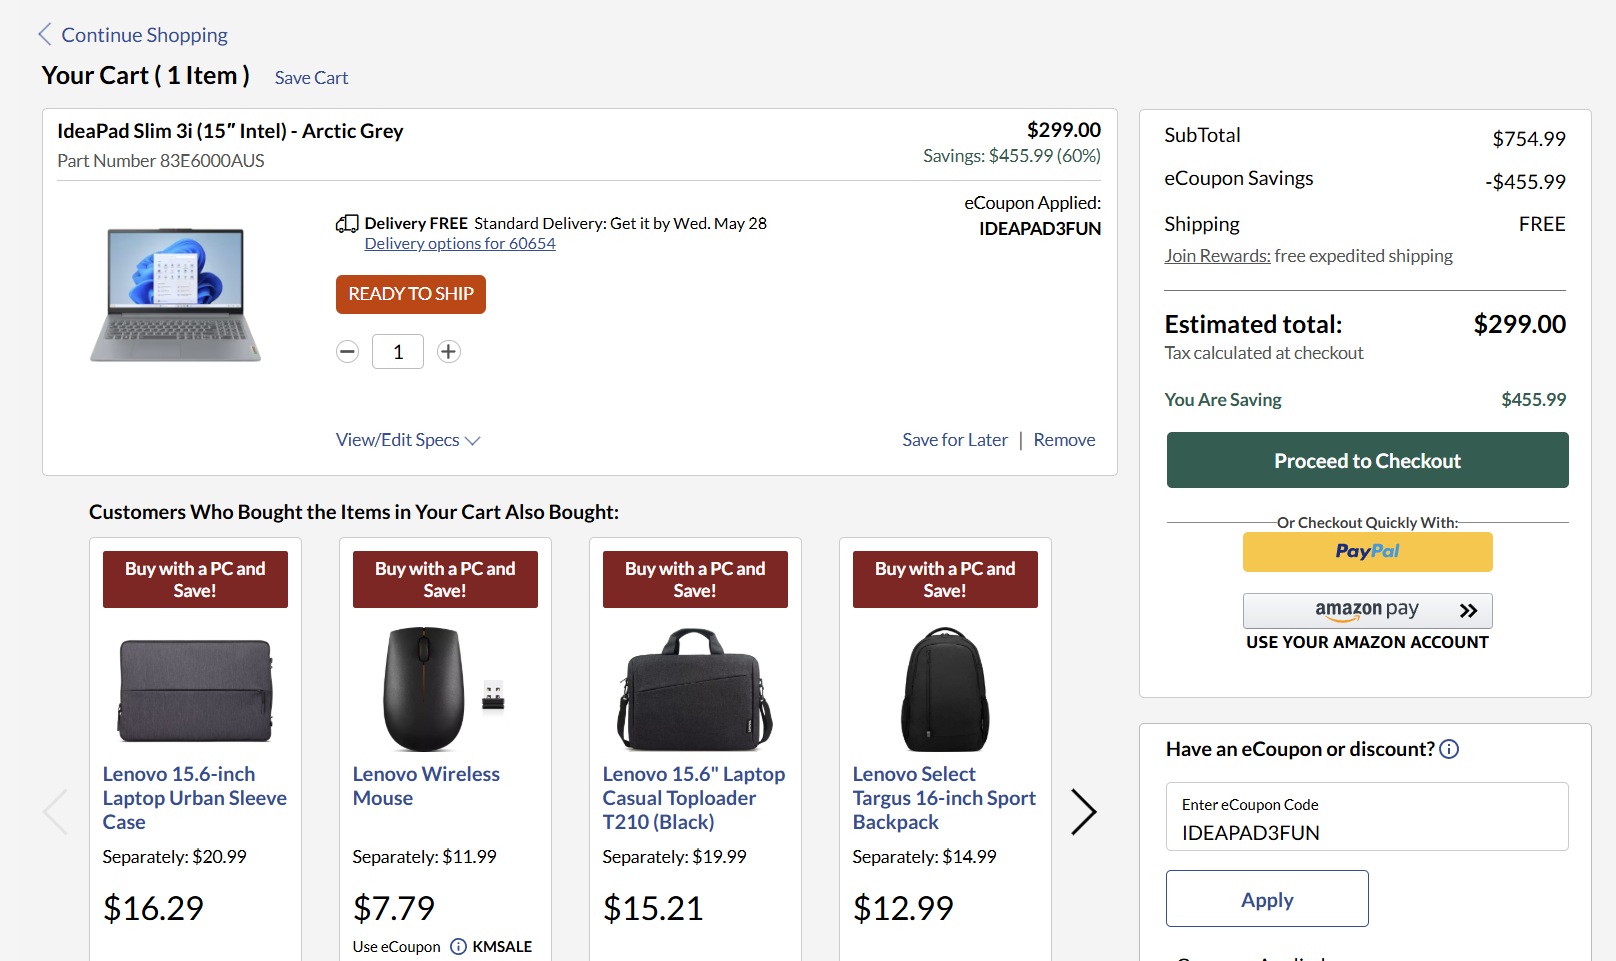This screenshot has height=961, width=1616.
Task: Check out with Amazon Pay
Action: click(1367, 610)
